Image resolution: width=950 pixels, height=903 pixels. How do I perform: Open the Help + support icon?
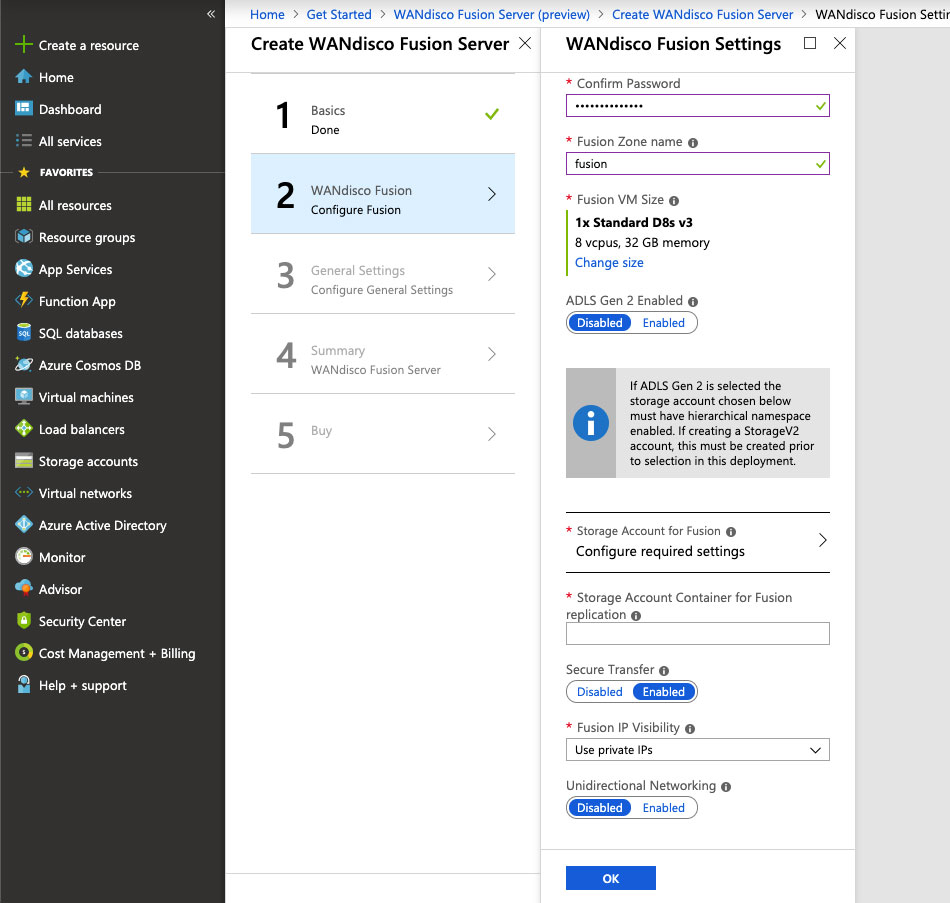tap(24, 684)
